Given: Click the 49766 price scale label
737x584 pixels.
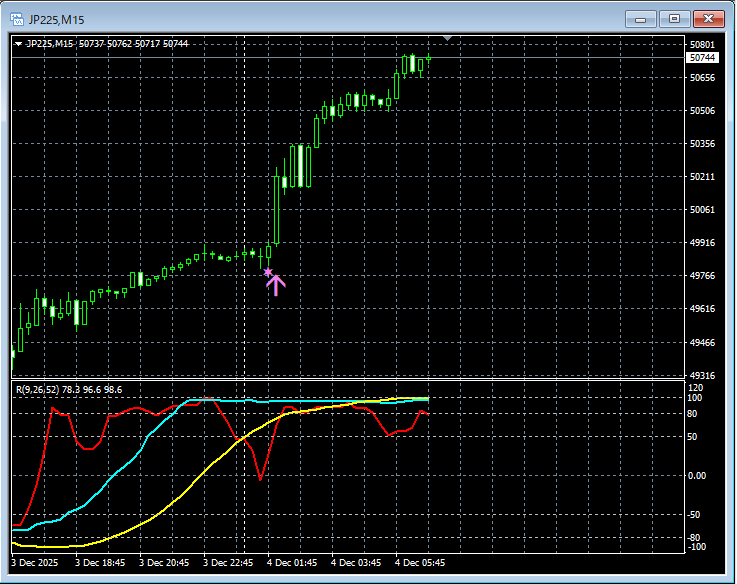Looking at the screenshot, I should click(702, 276).
